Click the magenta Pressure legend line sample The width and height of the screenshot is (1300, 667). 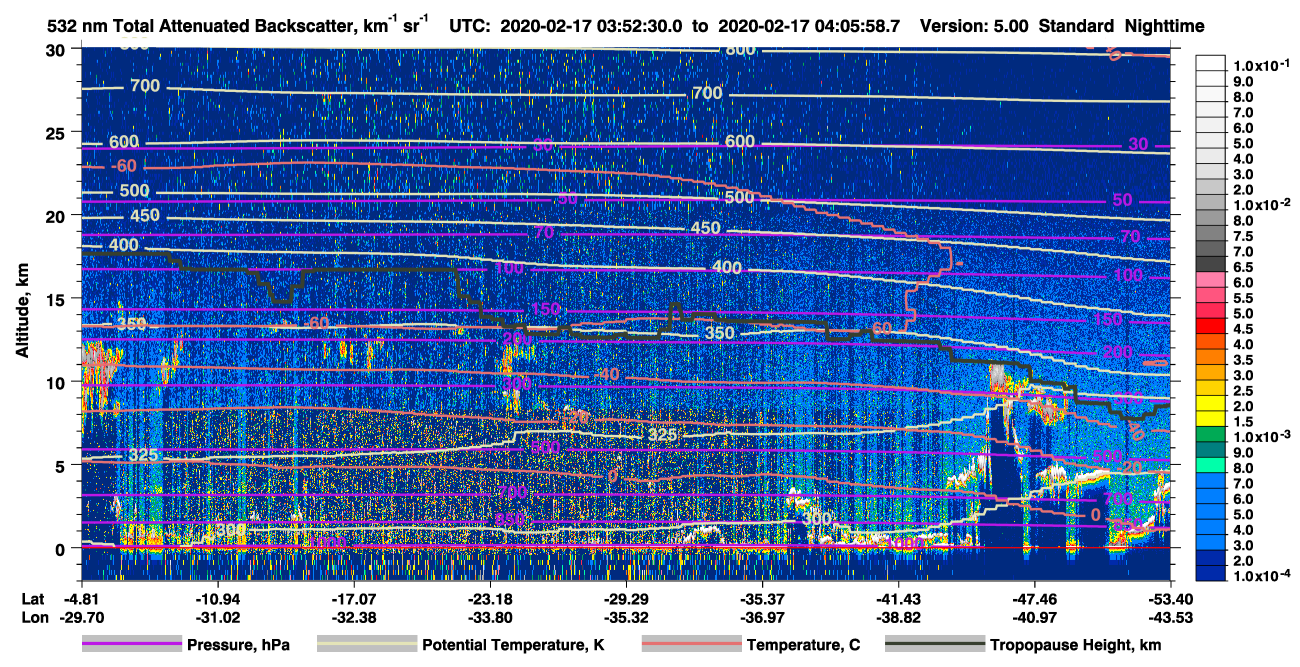[131, 645]
